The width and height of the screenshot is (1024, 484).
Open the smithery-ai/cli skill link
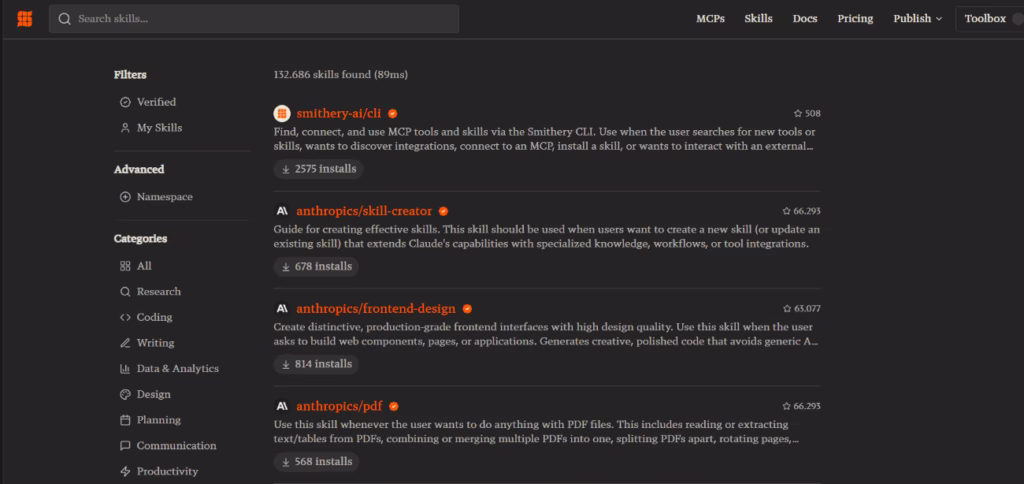click(338, 114)
